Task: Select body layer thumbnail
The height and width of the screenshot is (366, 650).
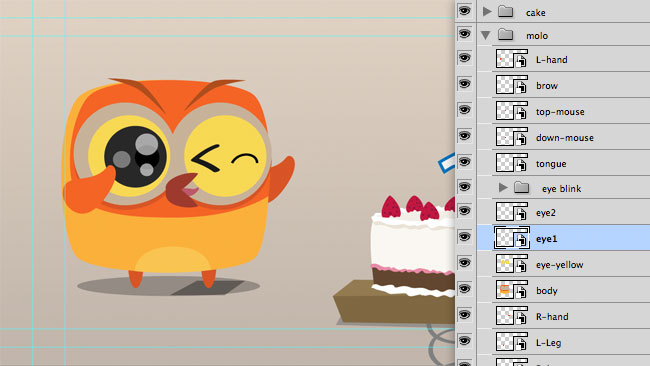Action: (512, 290)
